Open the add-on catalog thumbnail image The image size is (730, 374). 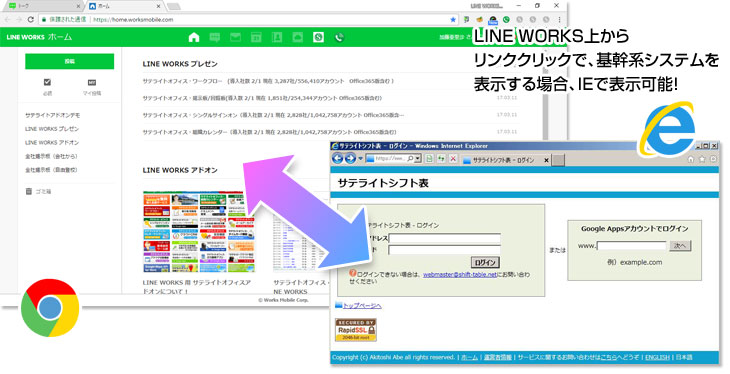pos(199,231)
